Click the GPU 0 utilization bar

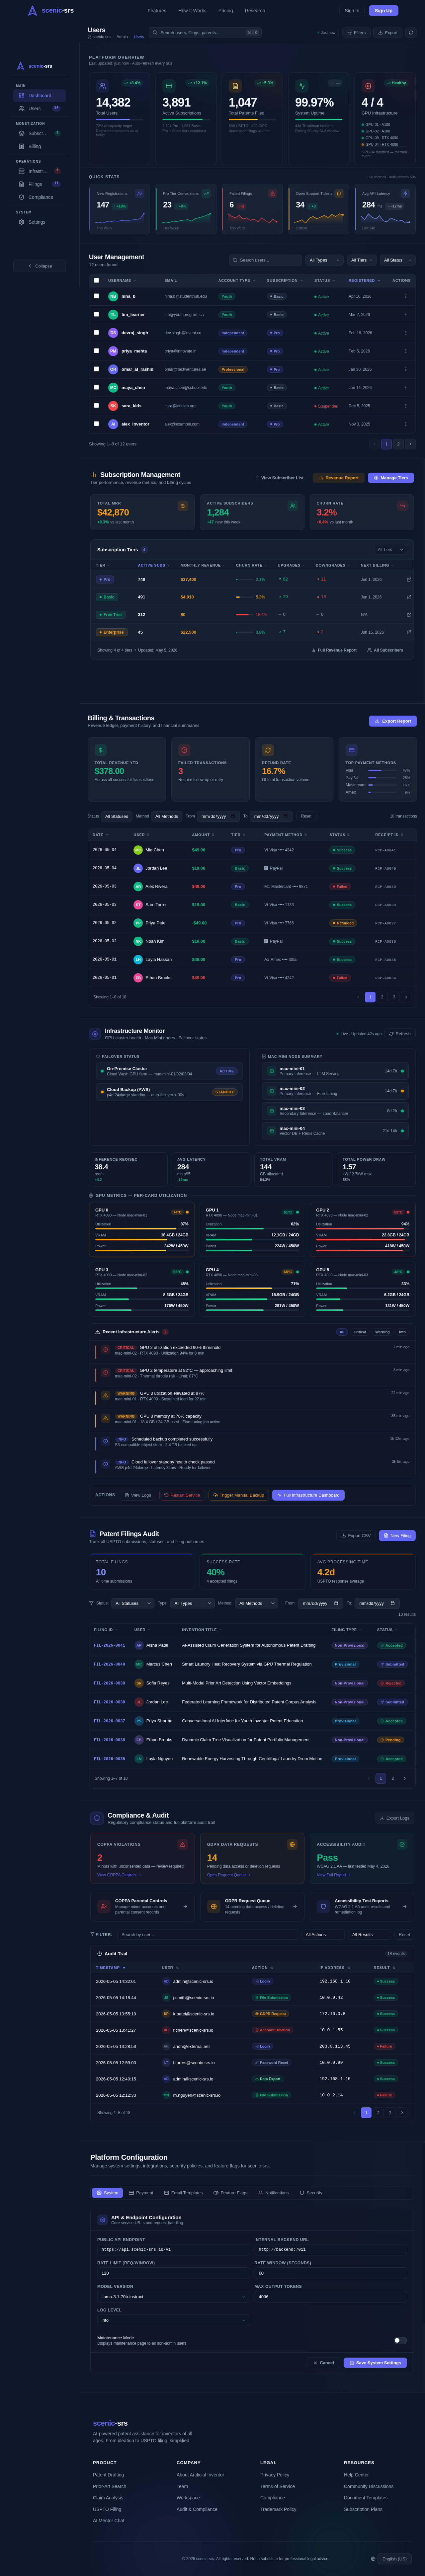[142, 1229]
